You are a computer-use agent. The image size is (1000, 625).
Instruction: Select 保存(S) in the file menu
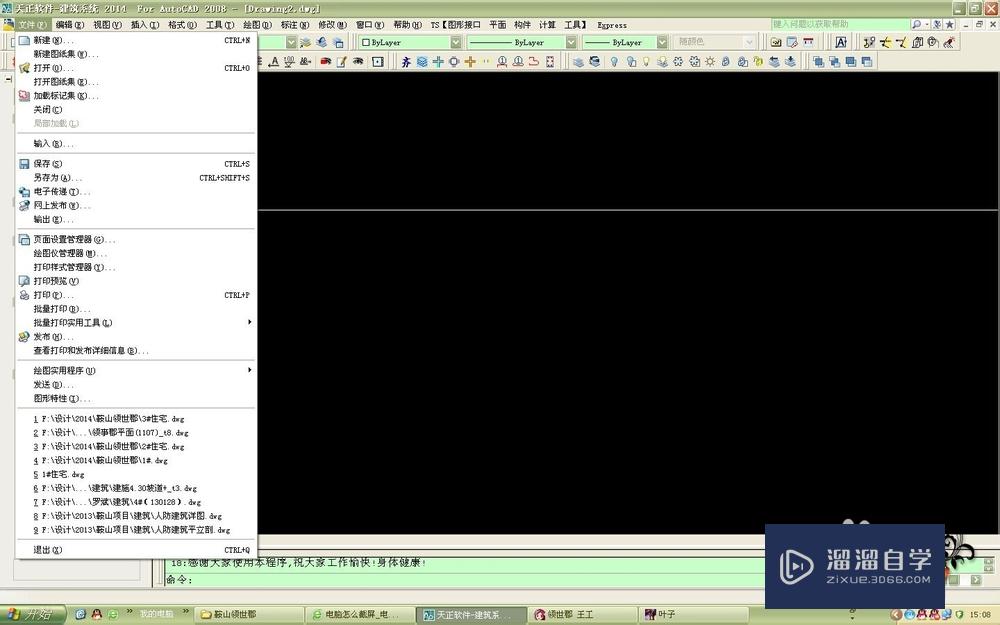coord(136,164)
